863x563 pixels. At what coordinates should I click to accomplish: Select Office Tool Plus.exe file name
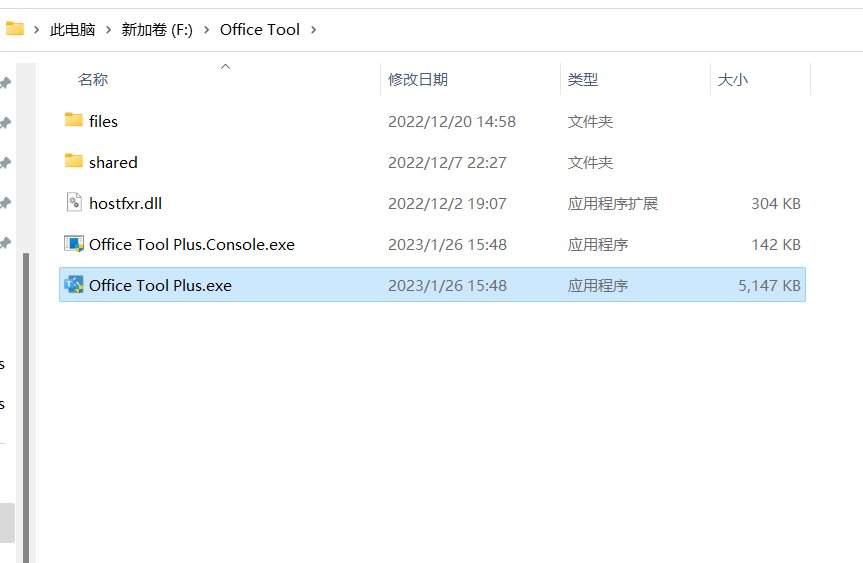click(161, 286)
